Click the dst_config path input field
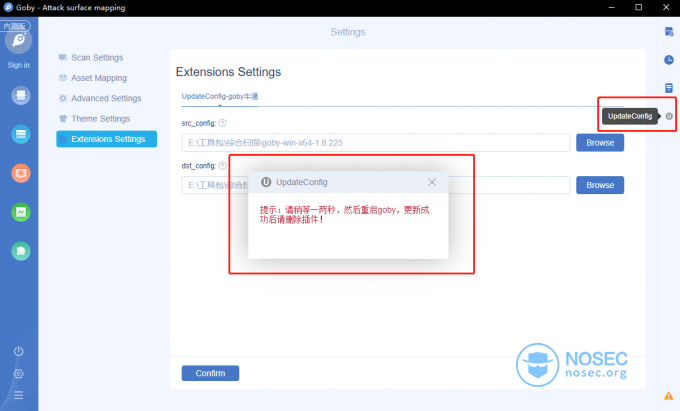 (376, 185)
